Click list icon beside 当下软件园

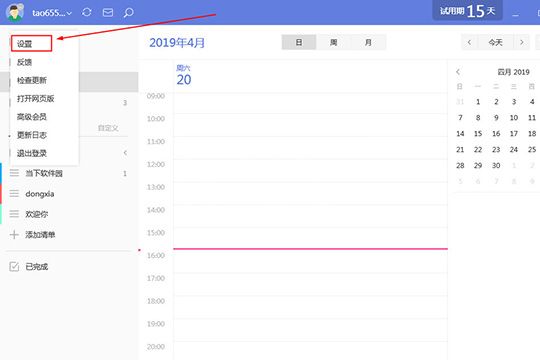14,173
